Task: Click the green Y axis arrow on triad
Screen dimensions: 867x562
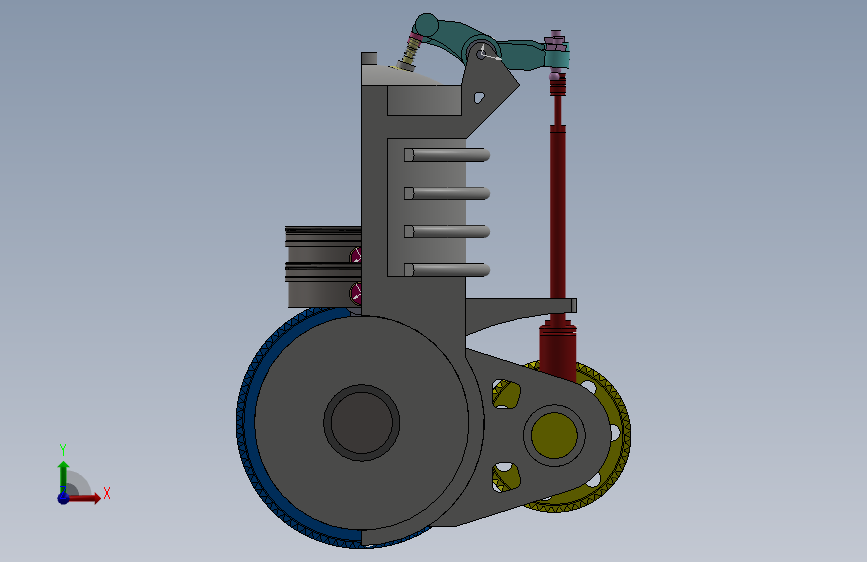Action: tap(63, 477)
